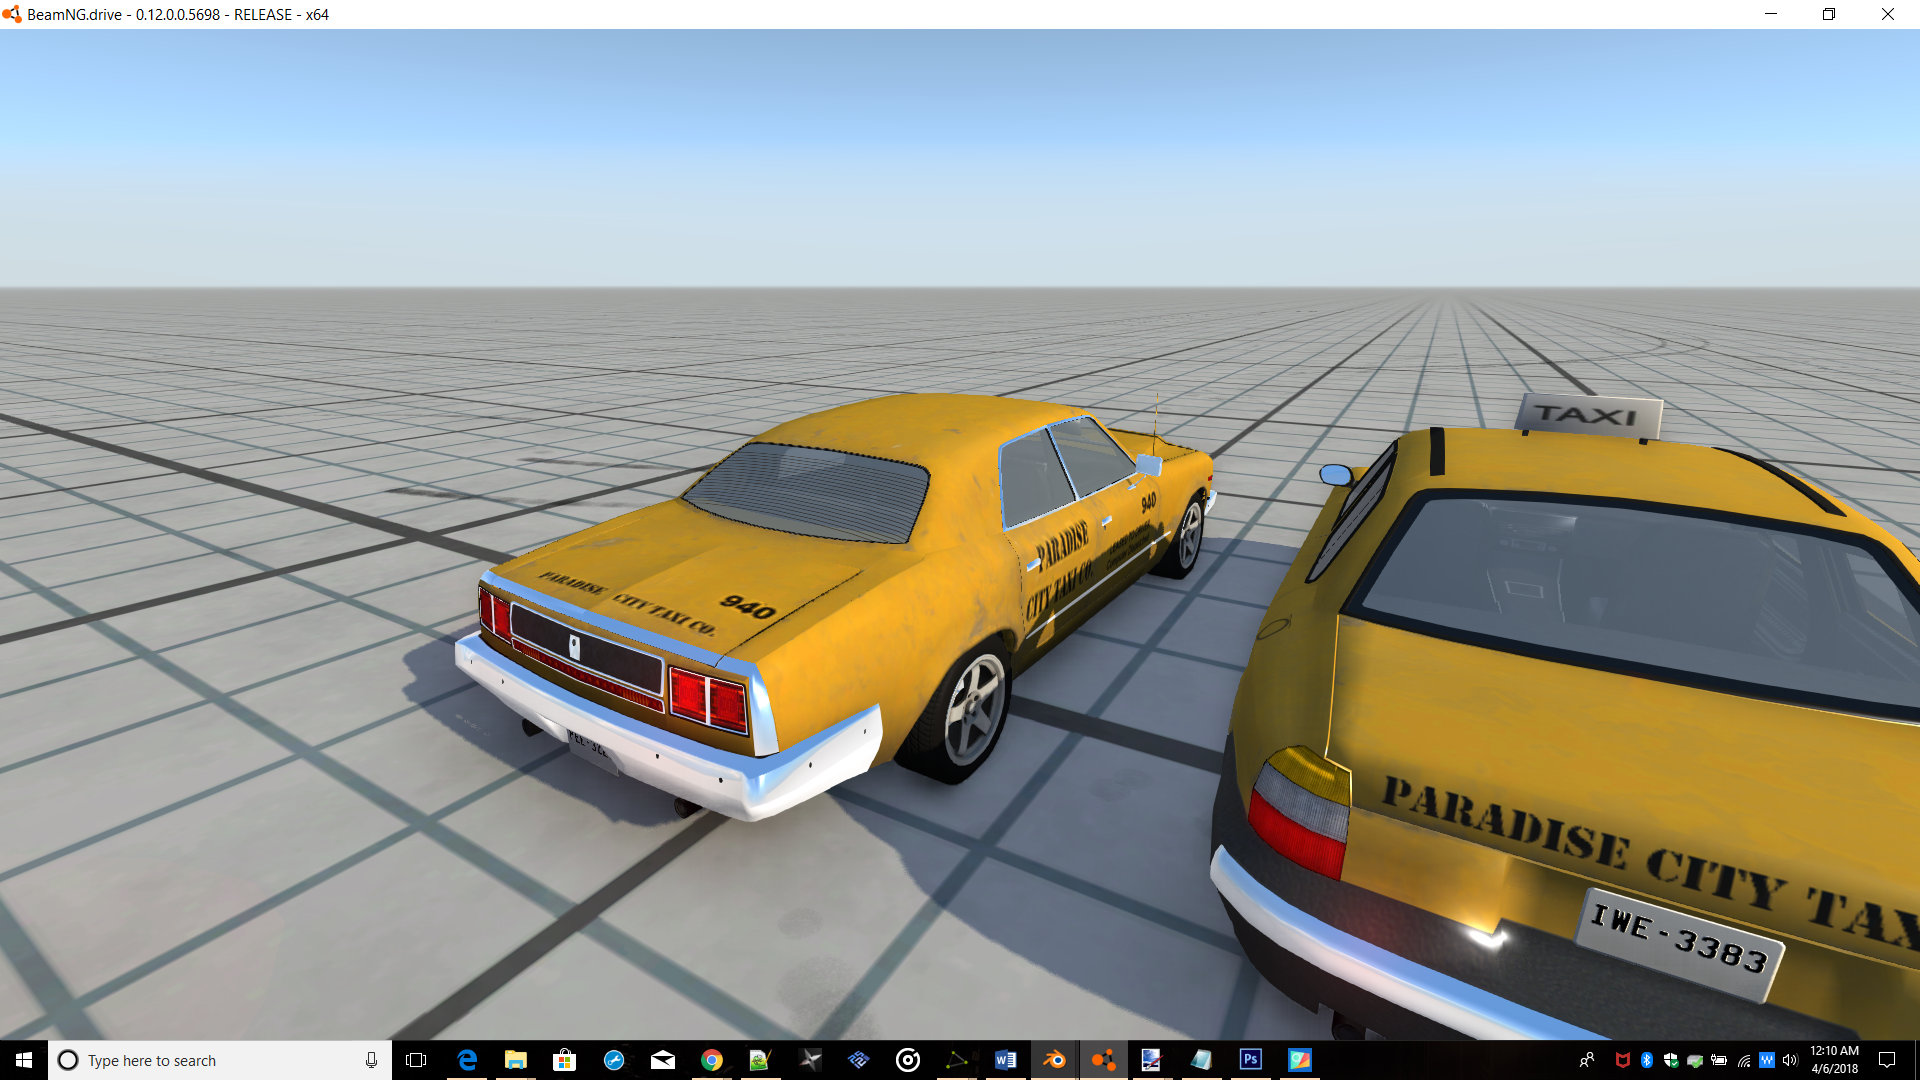Click the 940 number on the taxi trunk
The height and width of the screenshot is (1080, 1920).
coord(748,606)
